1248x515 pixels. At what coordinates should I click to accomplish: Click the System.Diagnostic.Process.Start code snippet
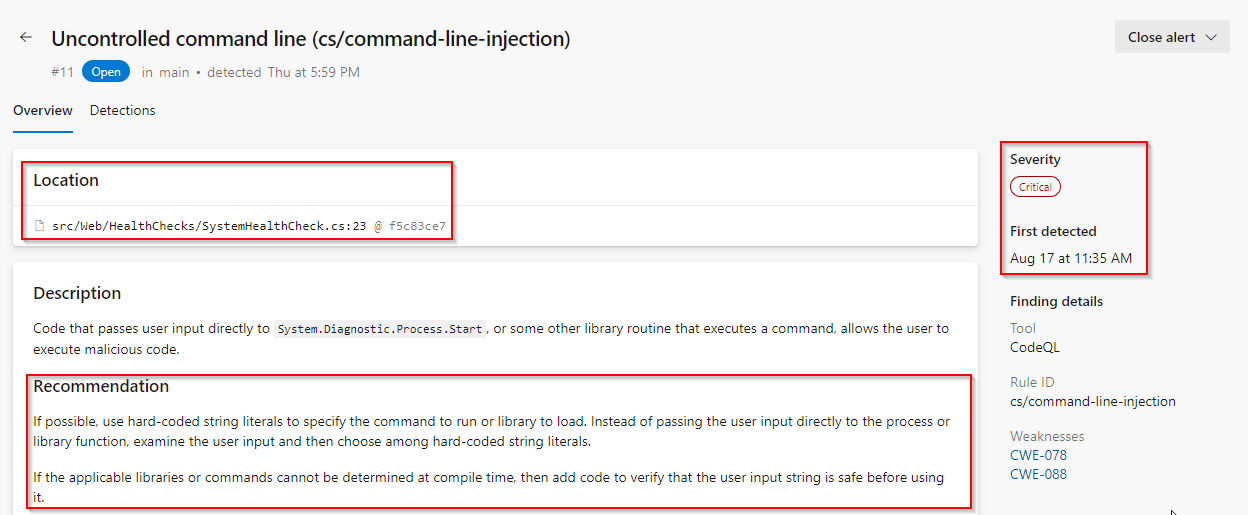tap(380, 328)
